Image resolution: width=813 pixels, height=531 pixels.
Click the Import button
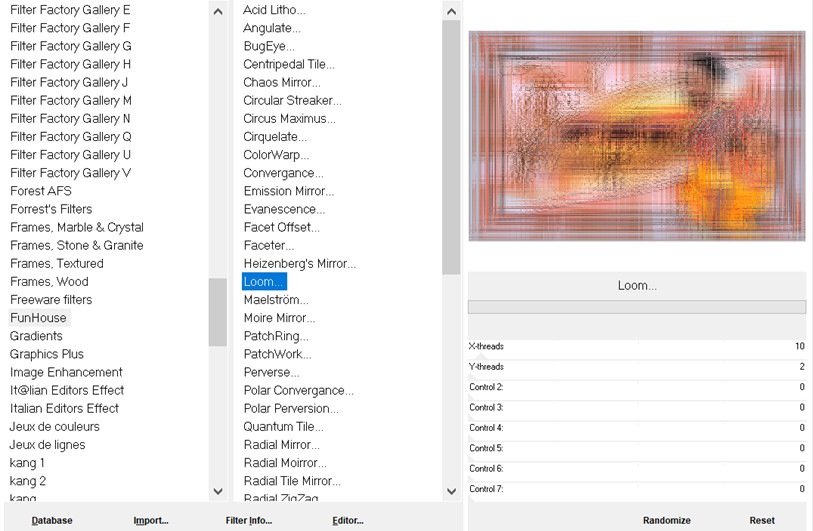pyautogui.click(x=151, y=520)
